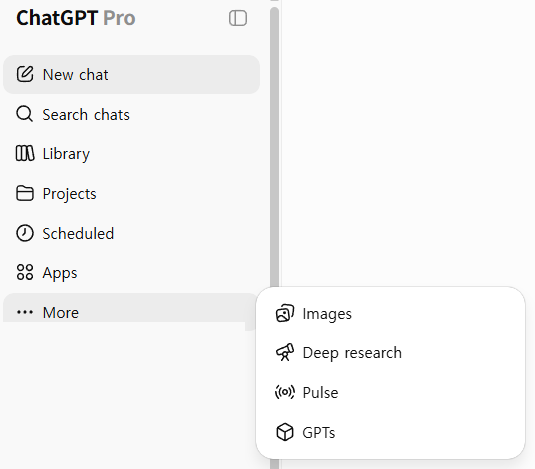Click the three-dots icon beside More
Screen dimensions: 535x469
point(25,312)
